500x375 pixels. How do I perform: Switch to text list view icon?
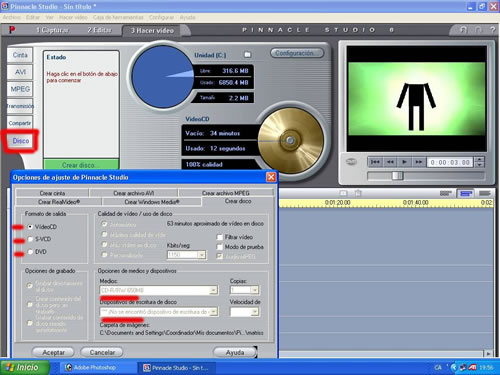tap(485, 193)
